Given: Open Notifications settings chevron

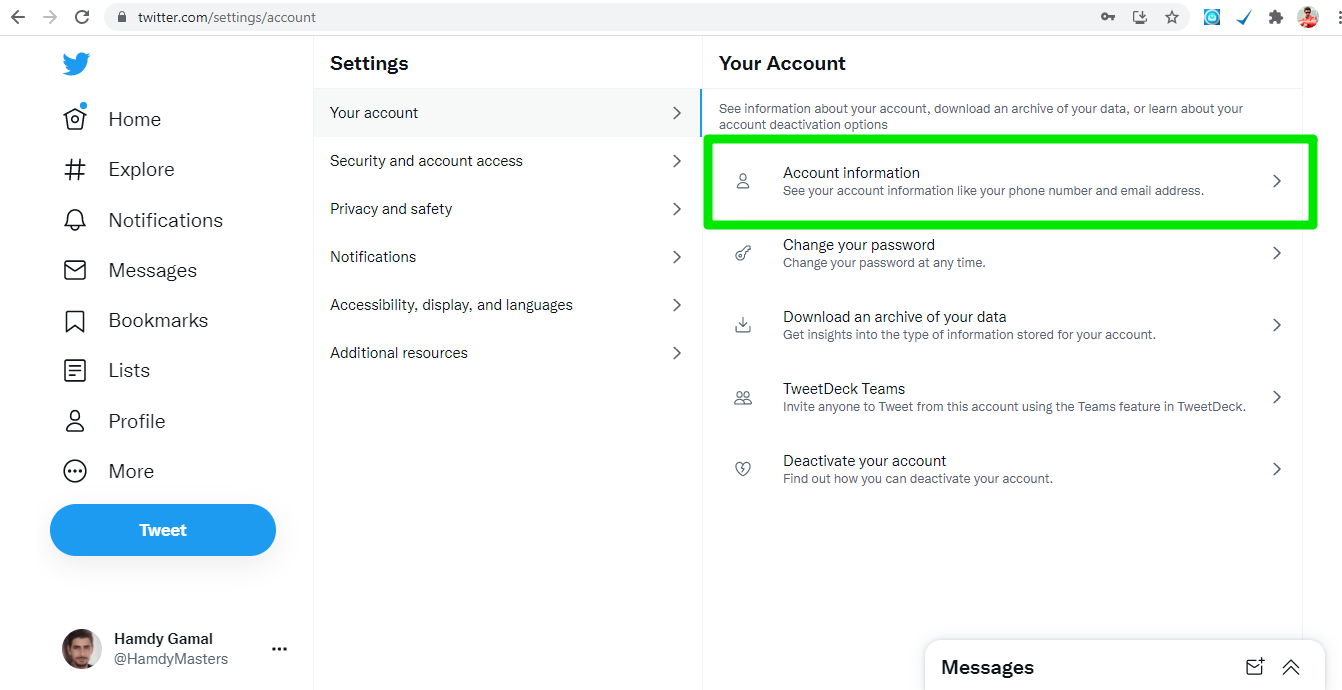Looking at the screenshot, I should pyautogui.click(x=677, y=257).
